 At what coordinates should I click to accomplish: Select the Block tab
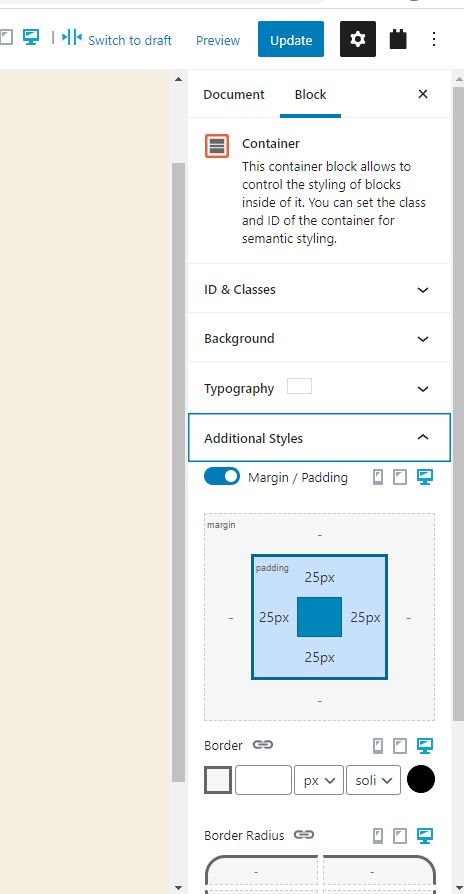(310, 95)
